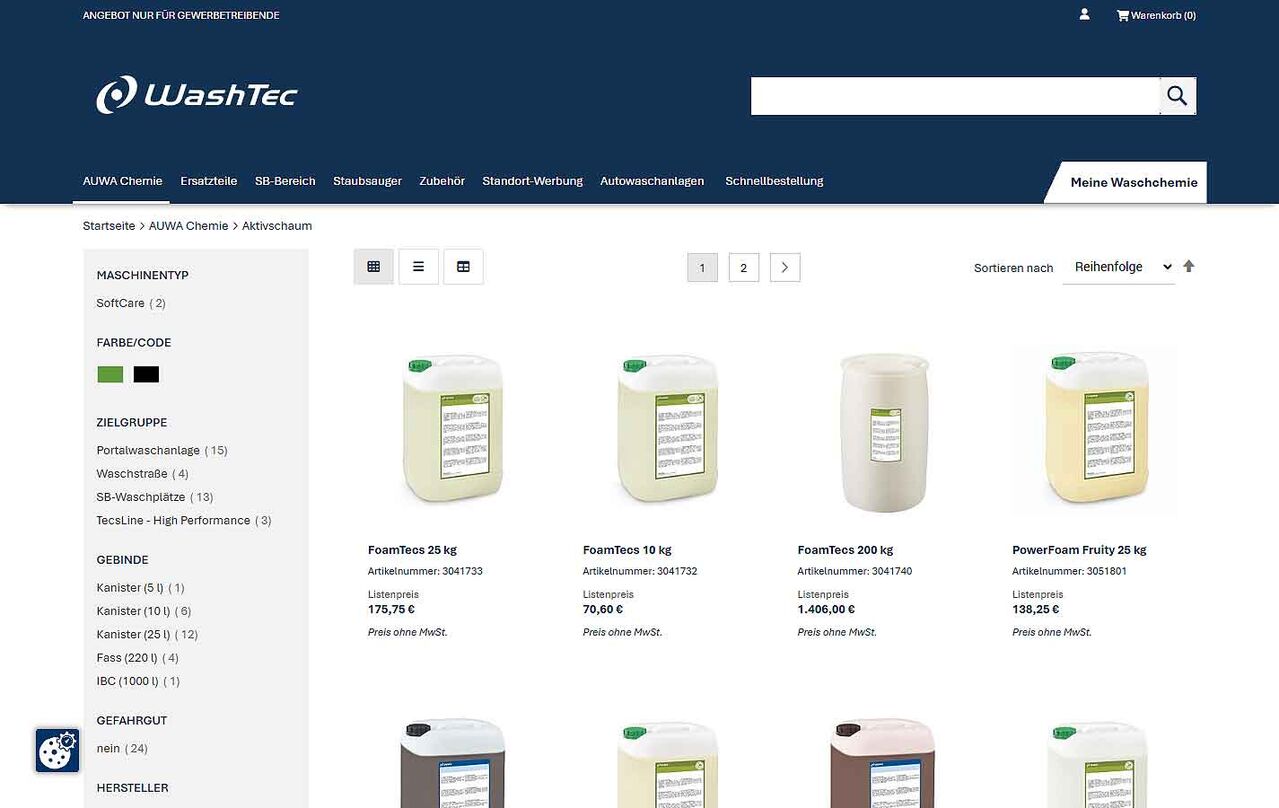Go to next results page arrow
Image resolution: width=1279 pixels, height=808 pixels.
[785, 267]
